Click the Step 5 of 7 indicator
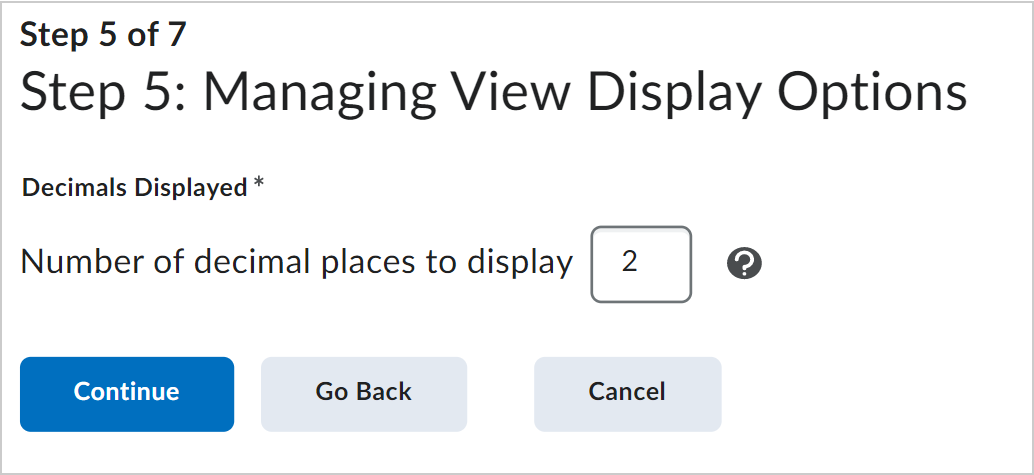This screenshot has height=475, width=1034. tap(104, 35)
